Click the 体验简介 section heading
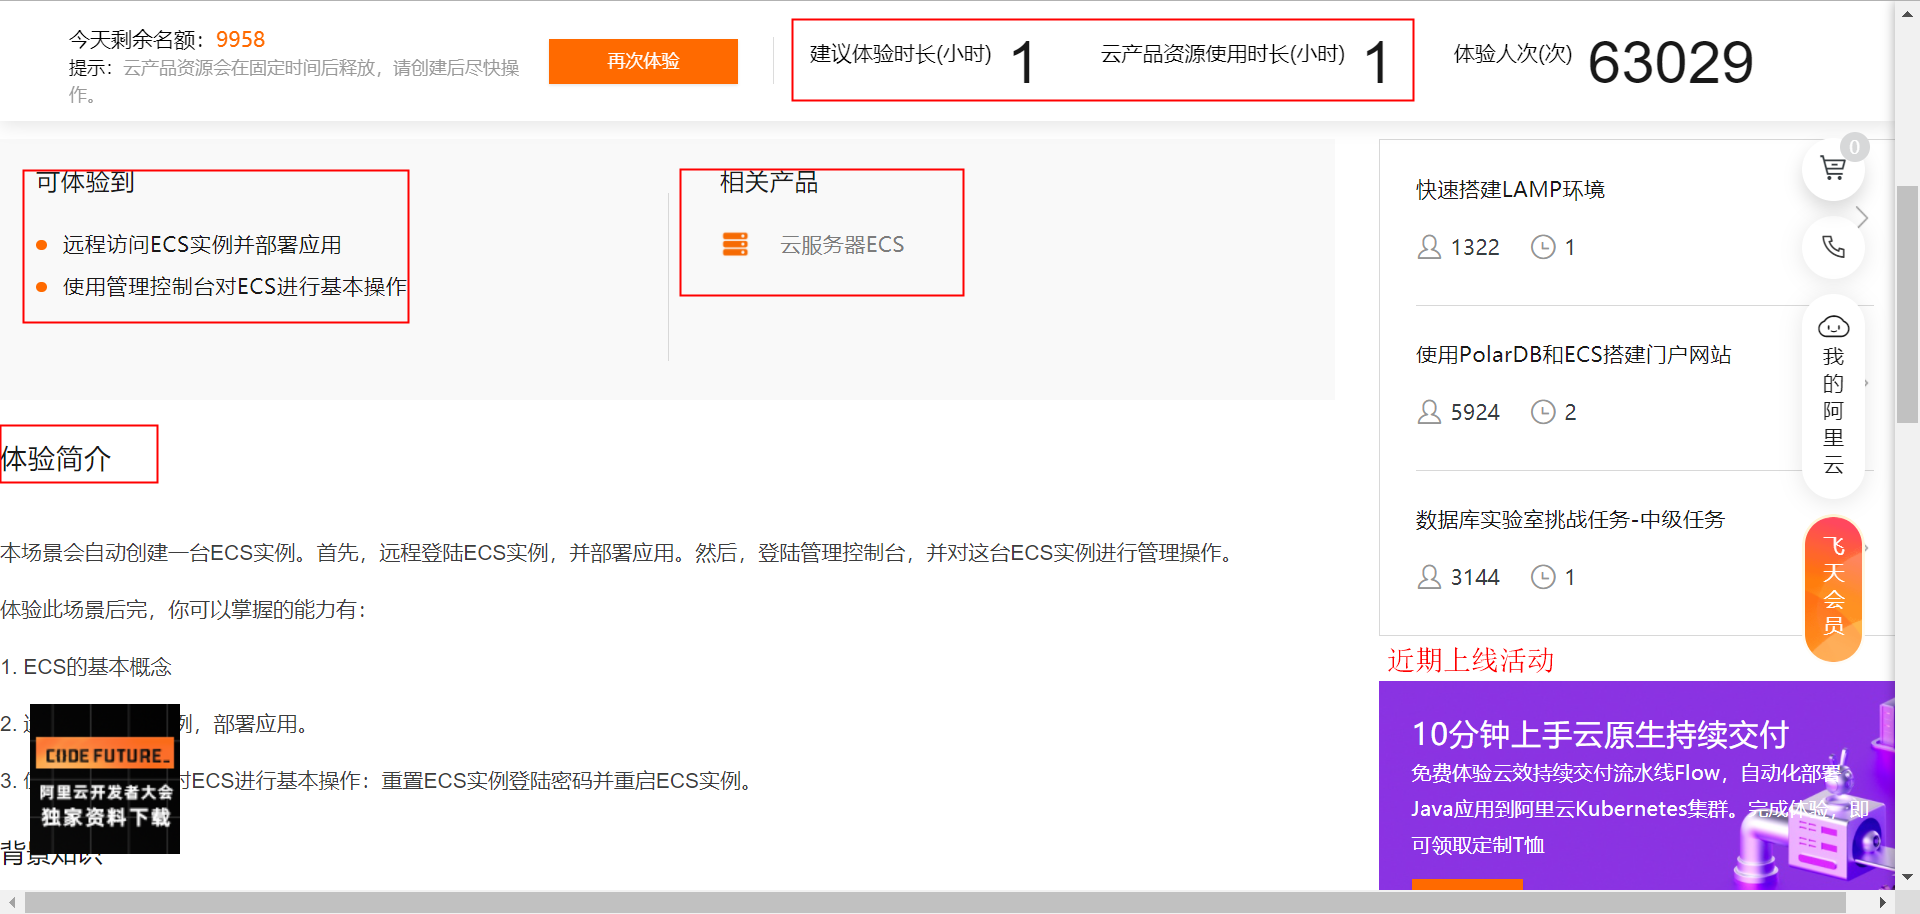1920x914 pixels. tap(56, 459)
